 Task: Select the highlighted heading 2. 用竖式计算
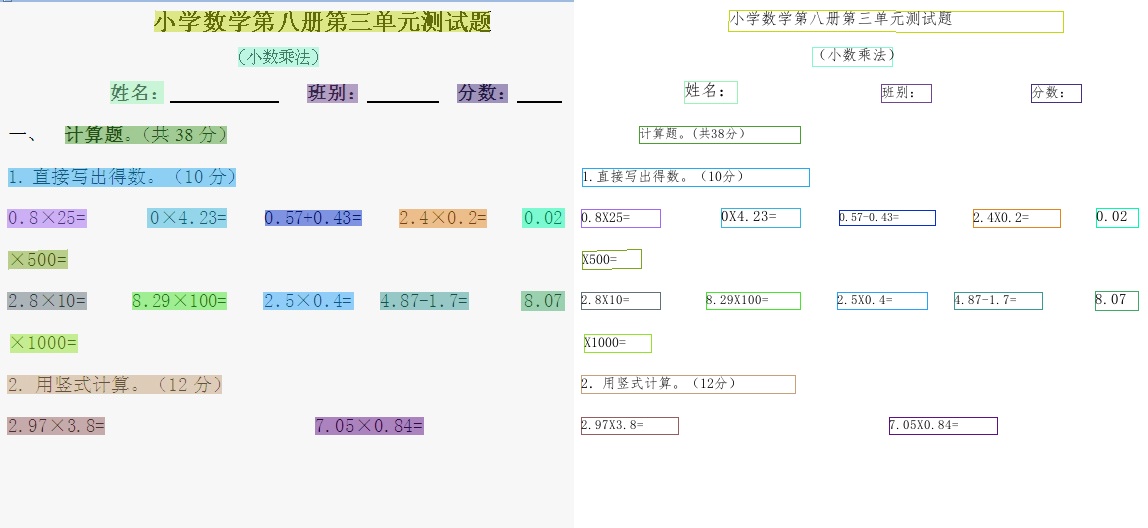pos(114,384)
